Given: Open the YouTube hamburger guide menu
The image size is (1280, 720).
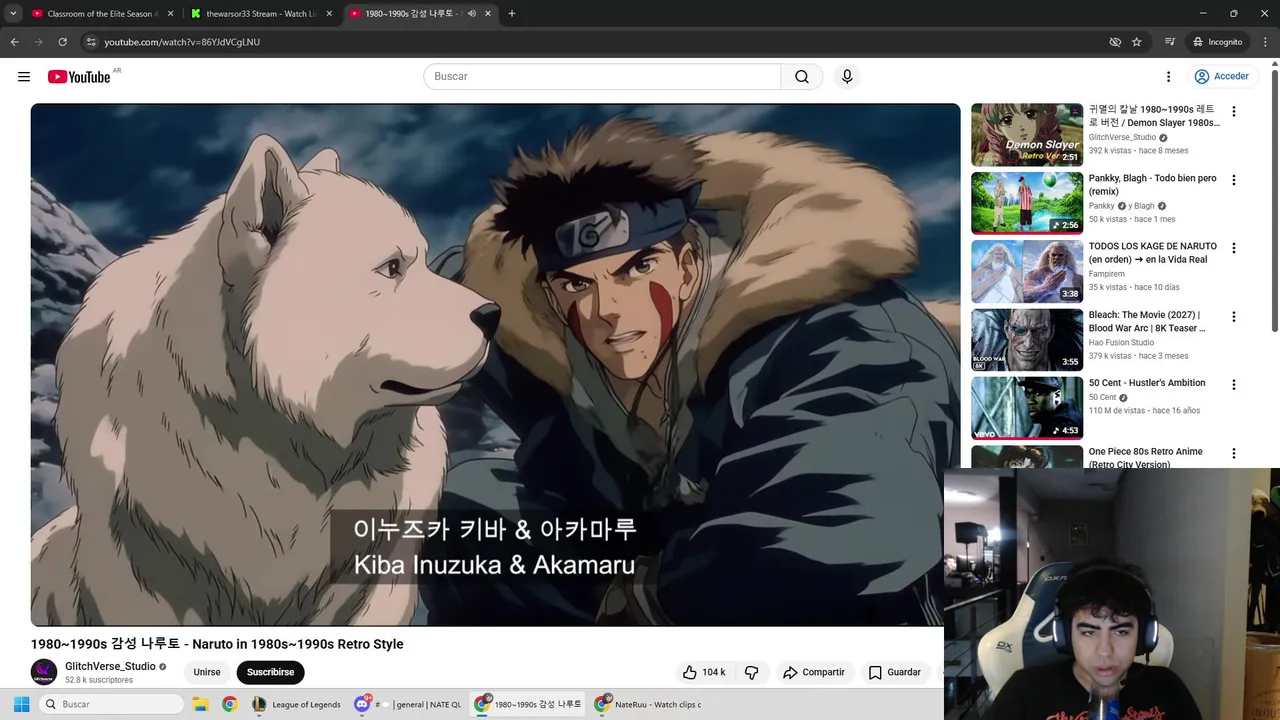Looking at the screenshot, I should click(24, 77).
